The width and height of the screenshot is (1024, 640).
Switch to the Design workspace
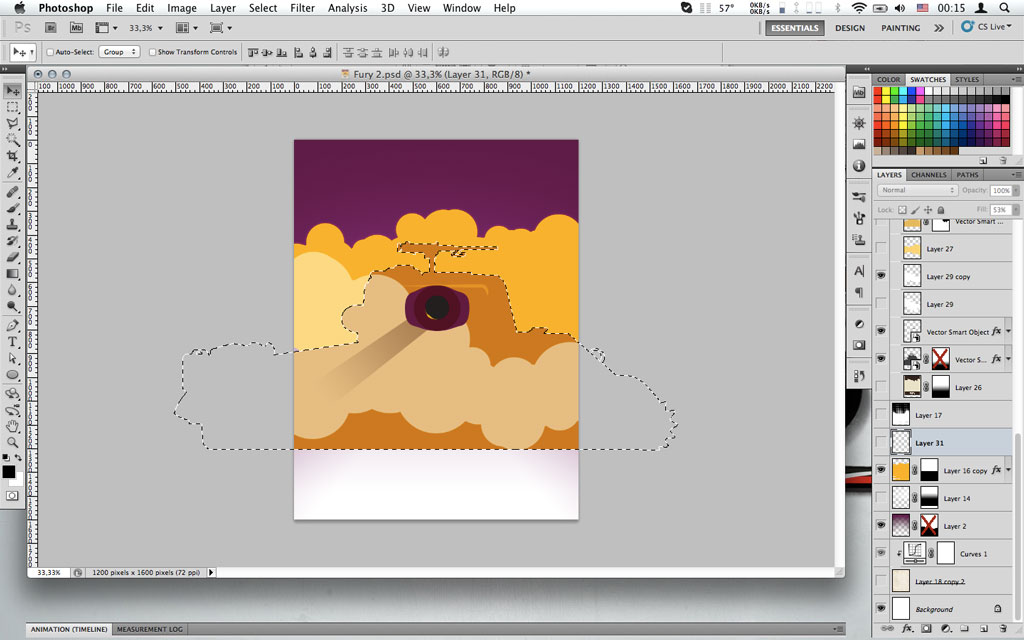(850, 28)
